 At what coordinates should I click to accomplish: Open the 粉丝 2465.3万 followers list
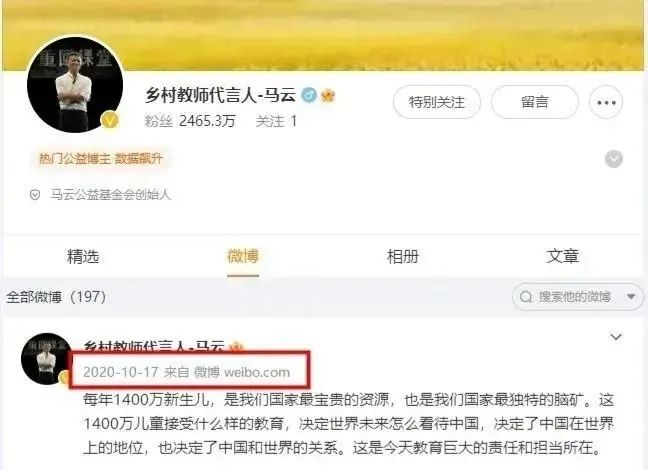(190, 121)
